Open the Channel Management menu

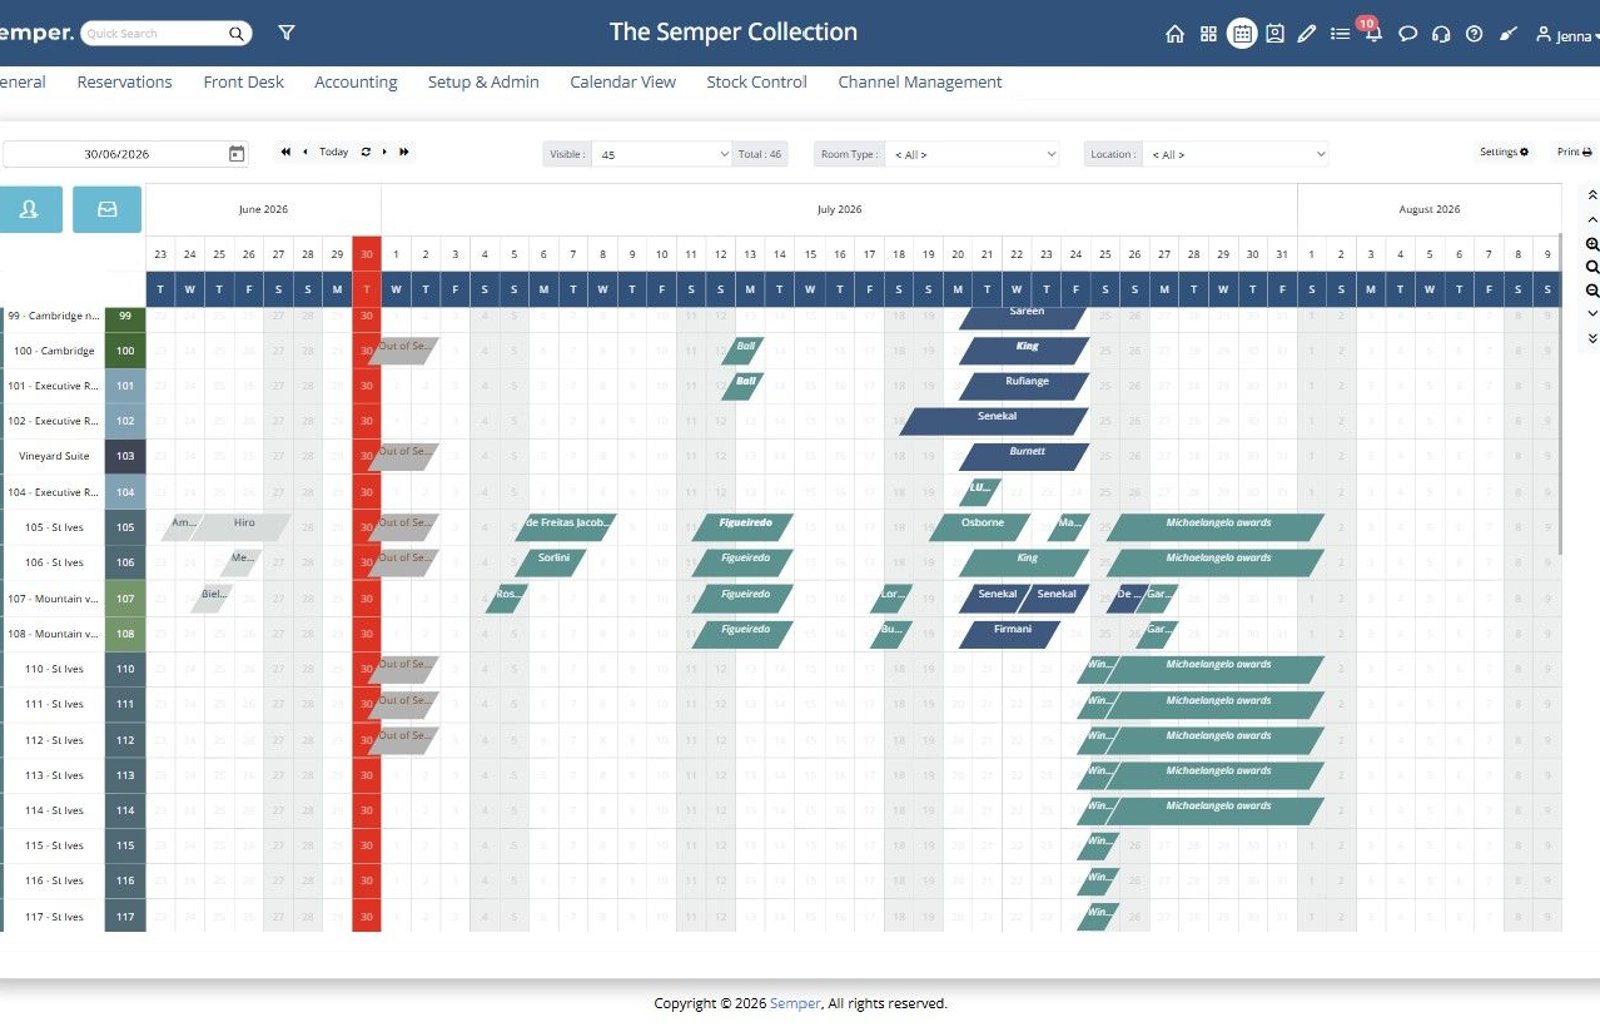(920, 82)
